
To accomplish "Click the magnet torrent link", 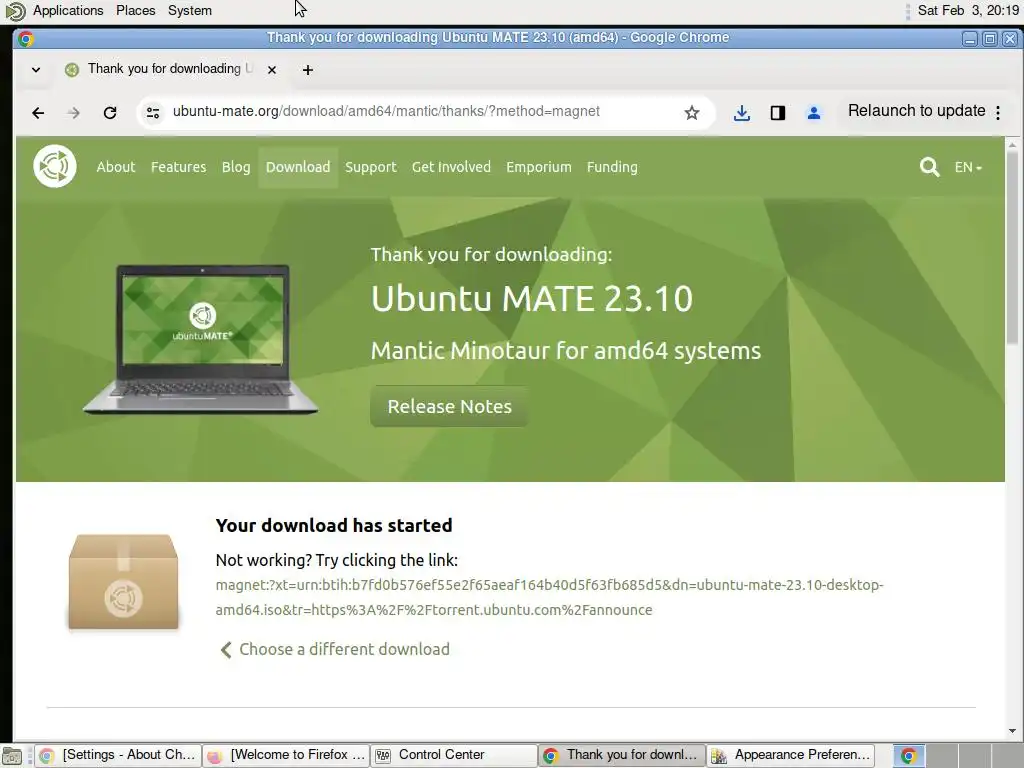I will point(549,597).
